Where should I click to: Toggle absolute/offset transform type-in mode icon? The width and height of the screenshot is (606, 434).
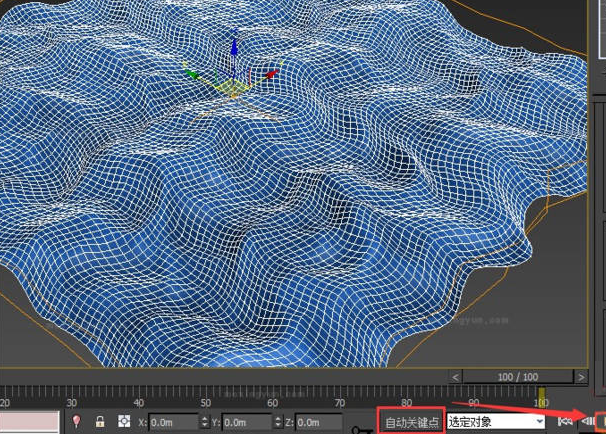tap(124, 421)
